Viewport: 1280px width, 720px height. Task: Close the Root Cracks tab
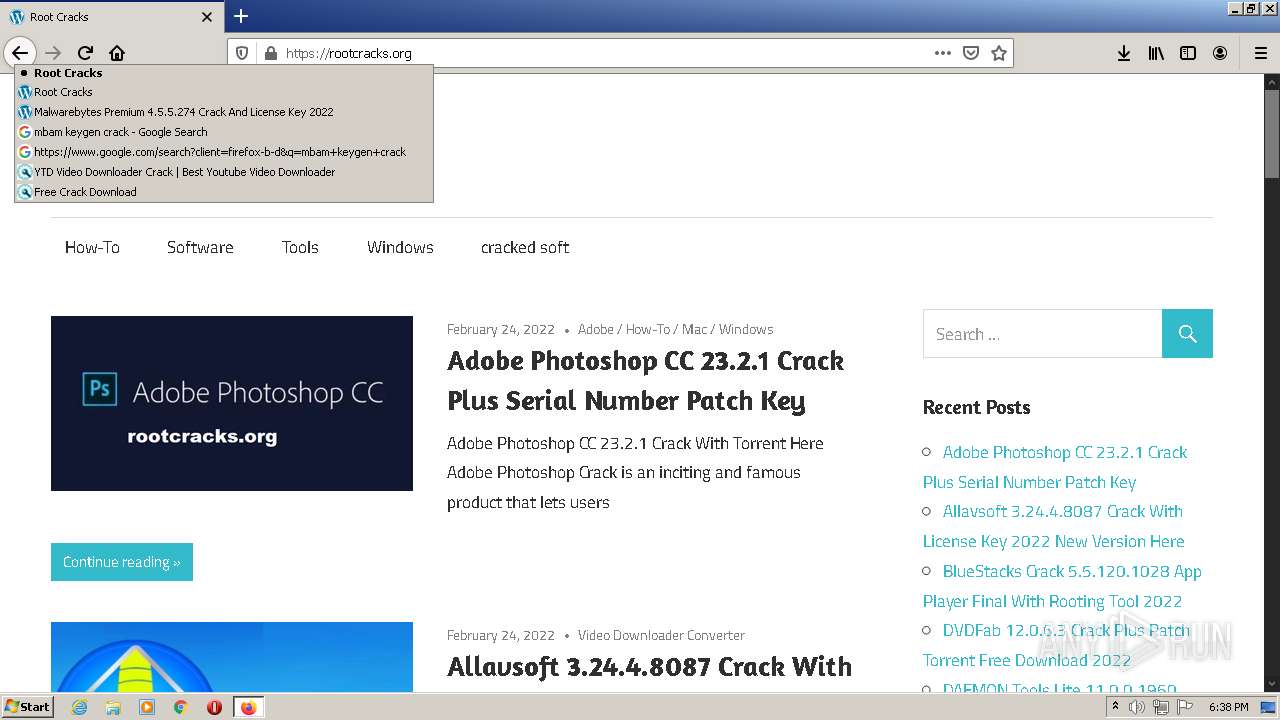click(207, 17)
